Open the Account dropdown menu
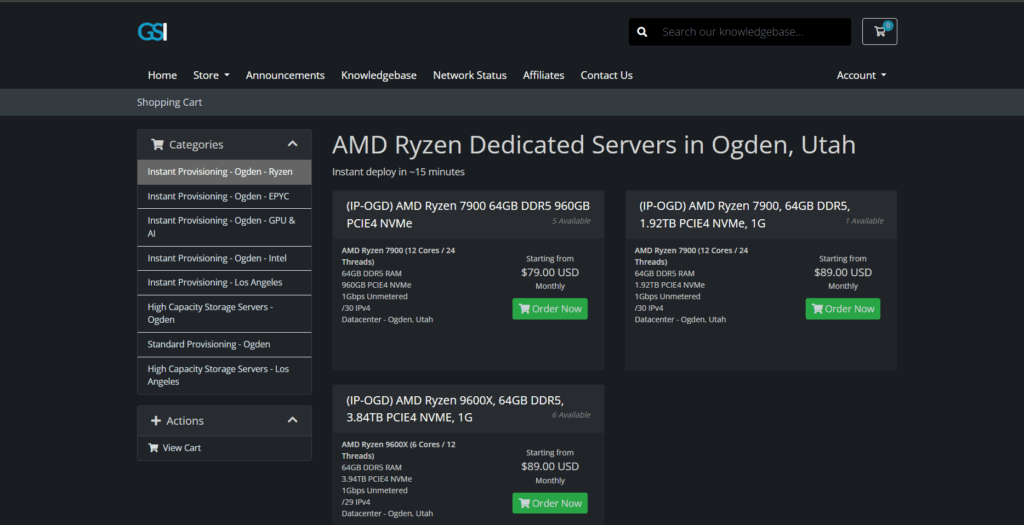 tap(861, 75)
